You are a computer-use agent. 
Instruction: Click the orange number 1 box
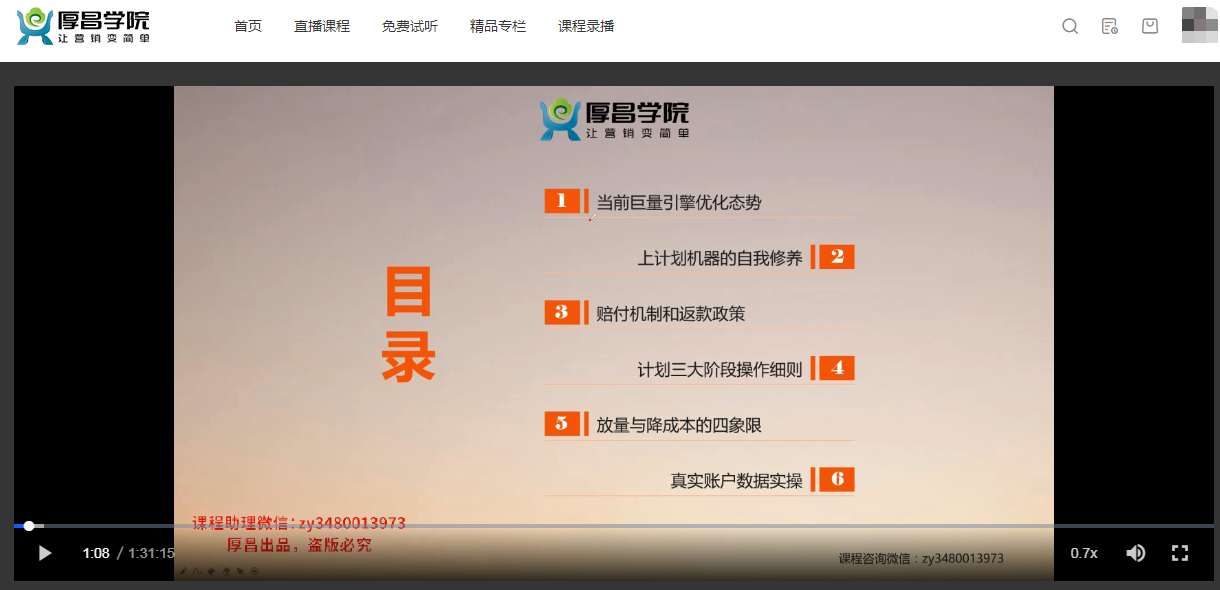(562, 201)
